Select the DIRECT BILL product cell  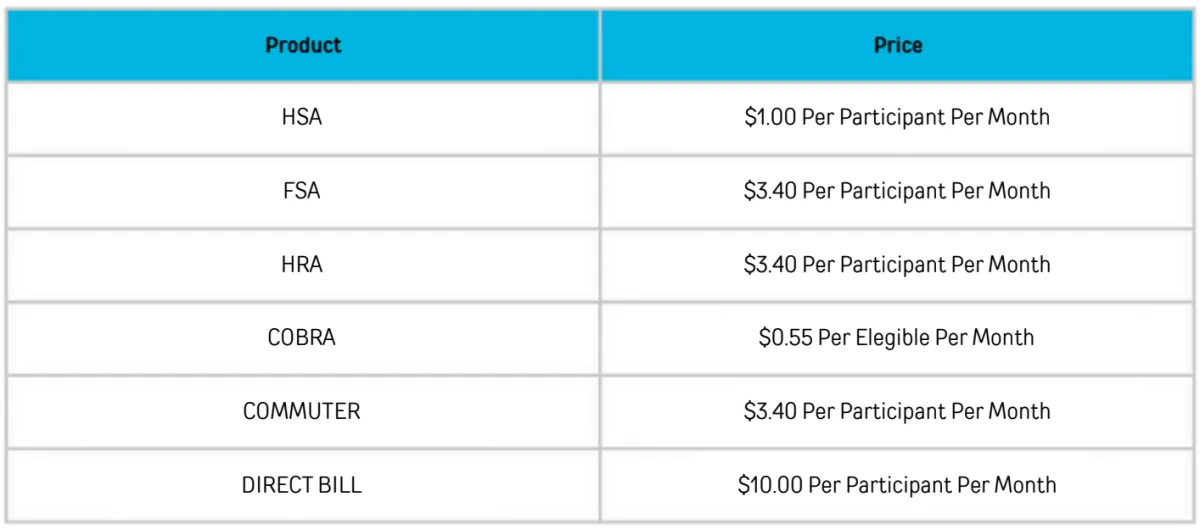303,486
